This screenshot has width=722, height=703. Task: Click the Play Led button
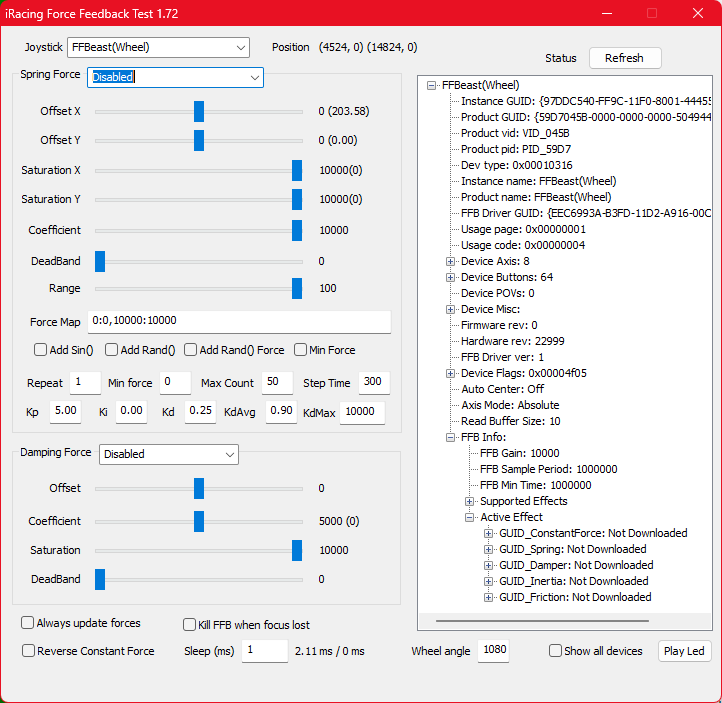tap(684, 651)
